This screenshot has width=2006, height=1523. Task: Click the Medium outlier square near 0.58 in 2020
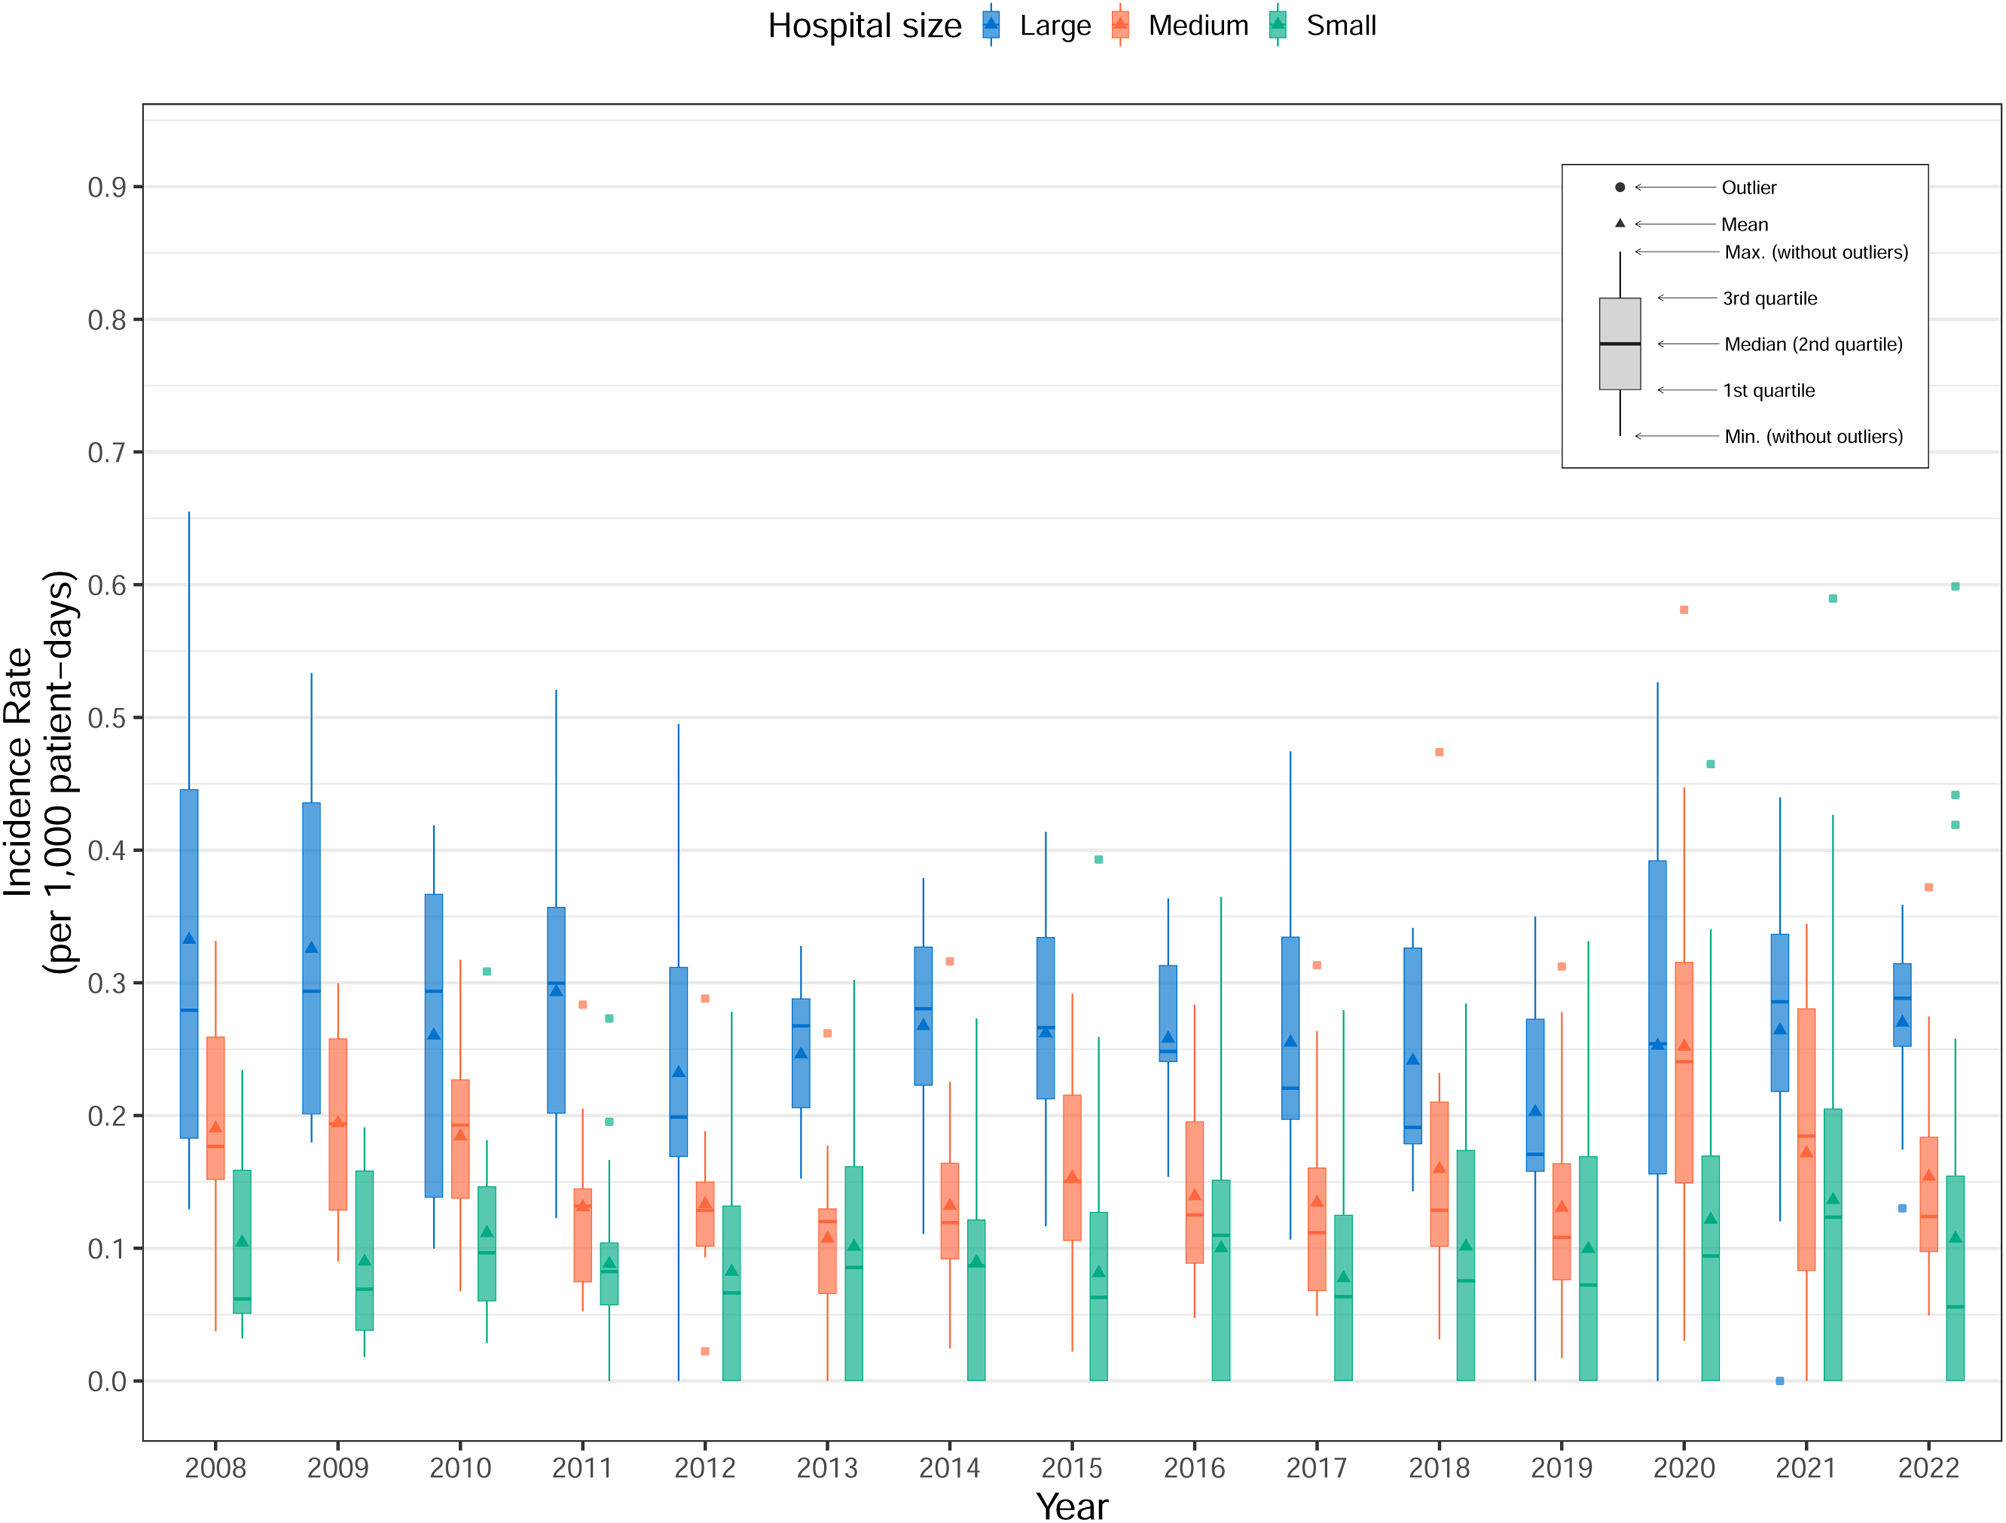pyautogui.click(x=1684, y=609)
